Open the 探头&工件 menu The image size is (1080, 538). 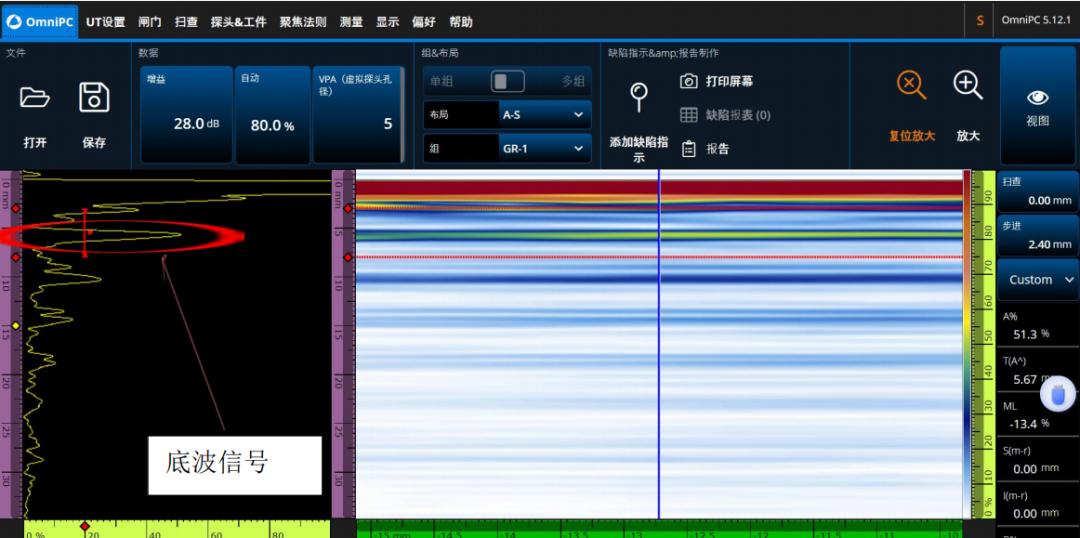pyautogui.click(x=238, y=22)
